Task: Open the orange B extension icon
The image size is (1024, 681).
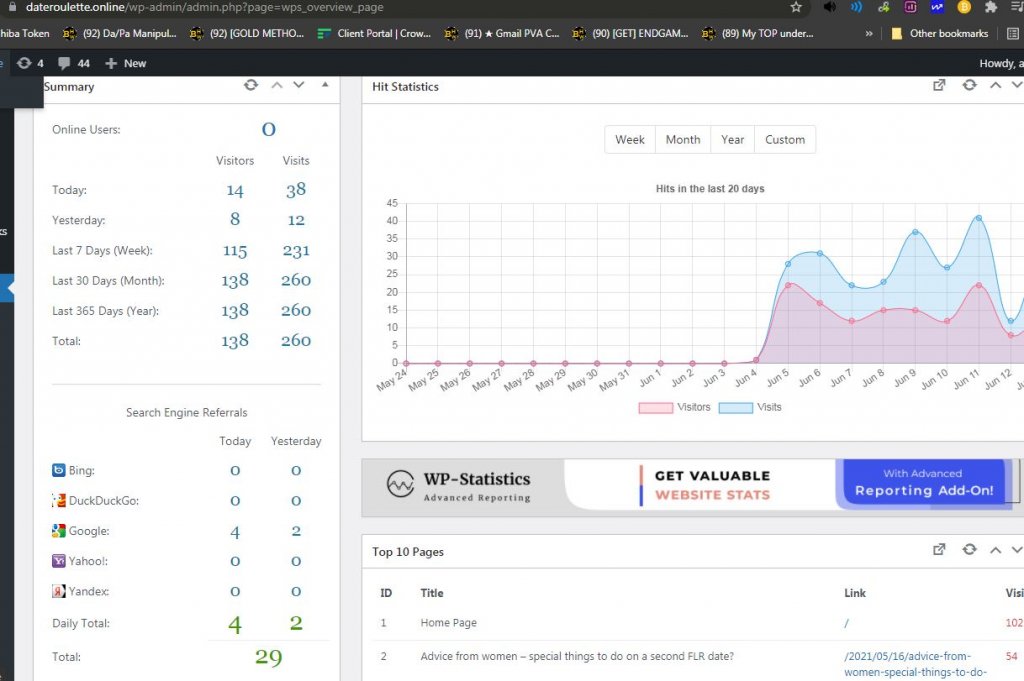Action: point(964,7)
